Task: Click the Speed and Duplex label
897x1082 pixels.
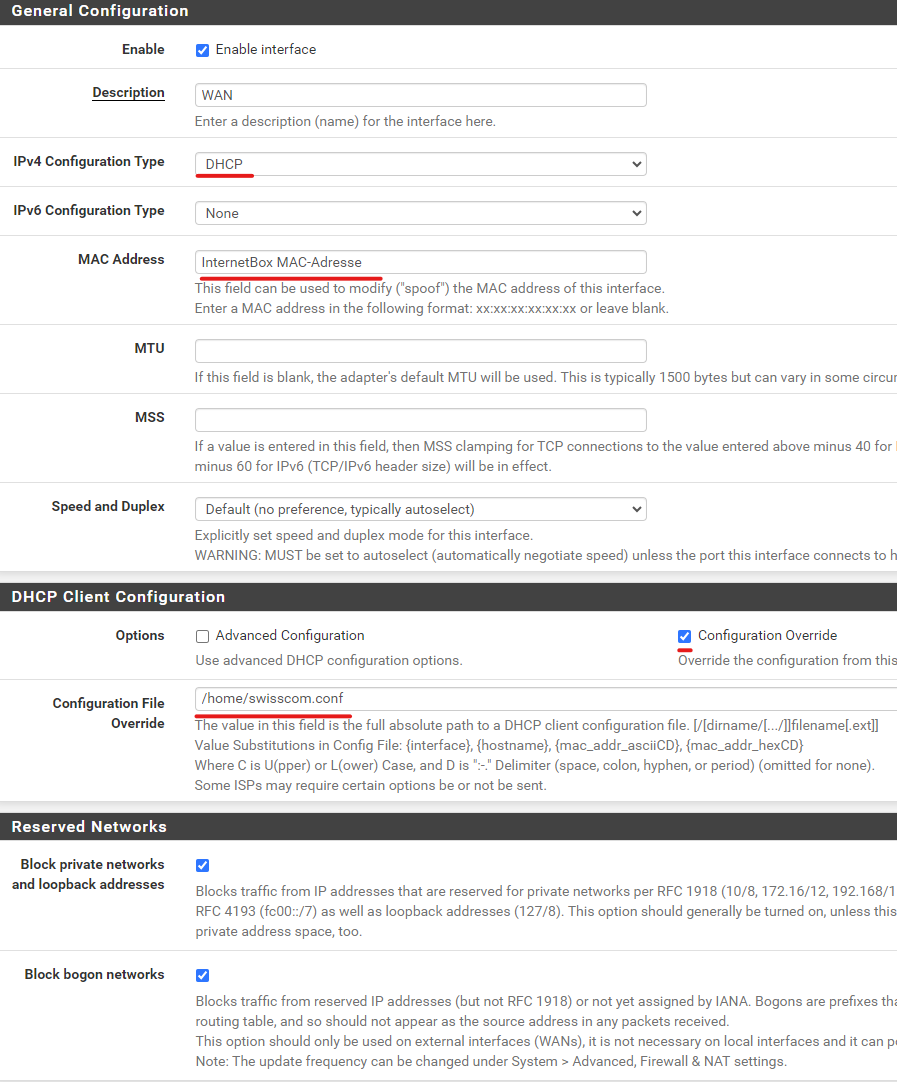Action: 108,507
